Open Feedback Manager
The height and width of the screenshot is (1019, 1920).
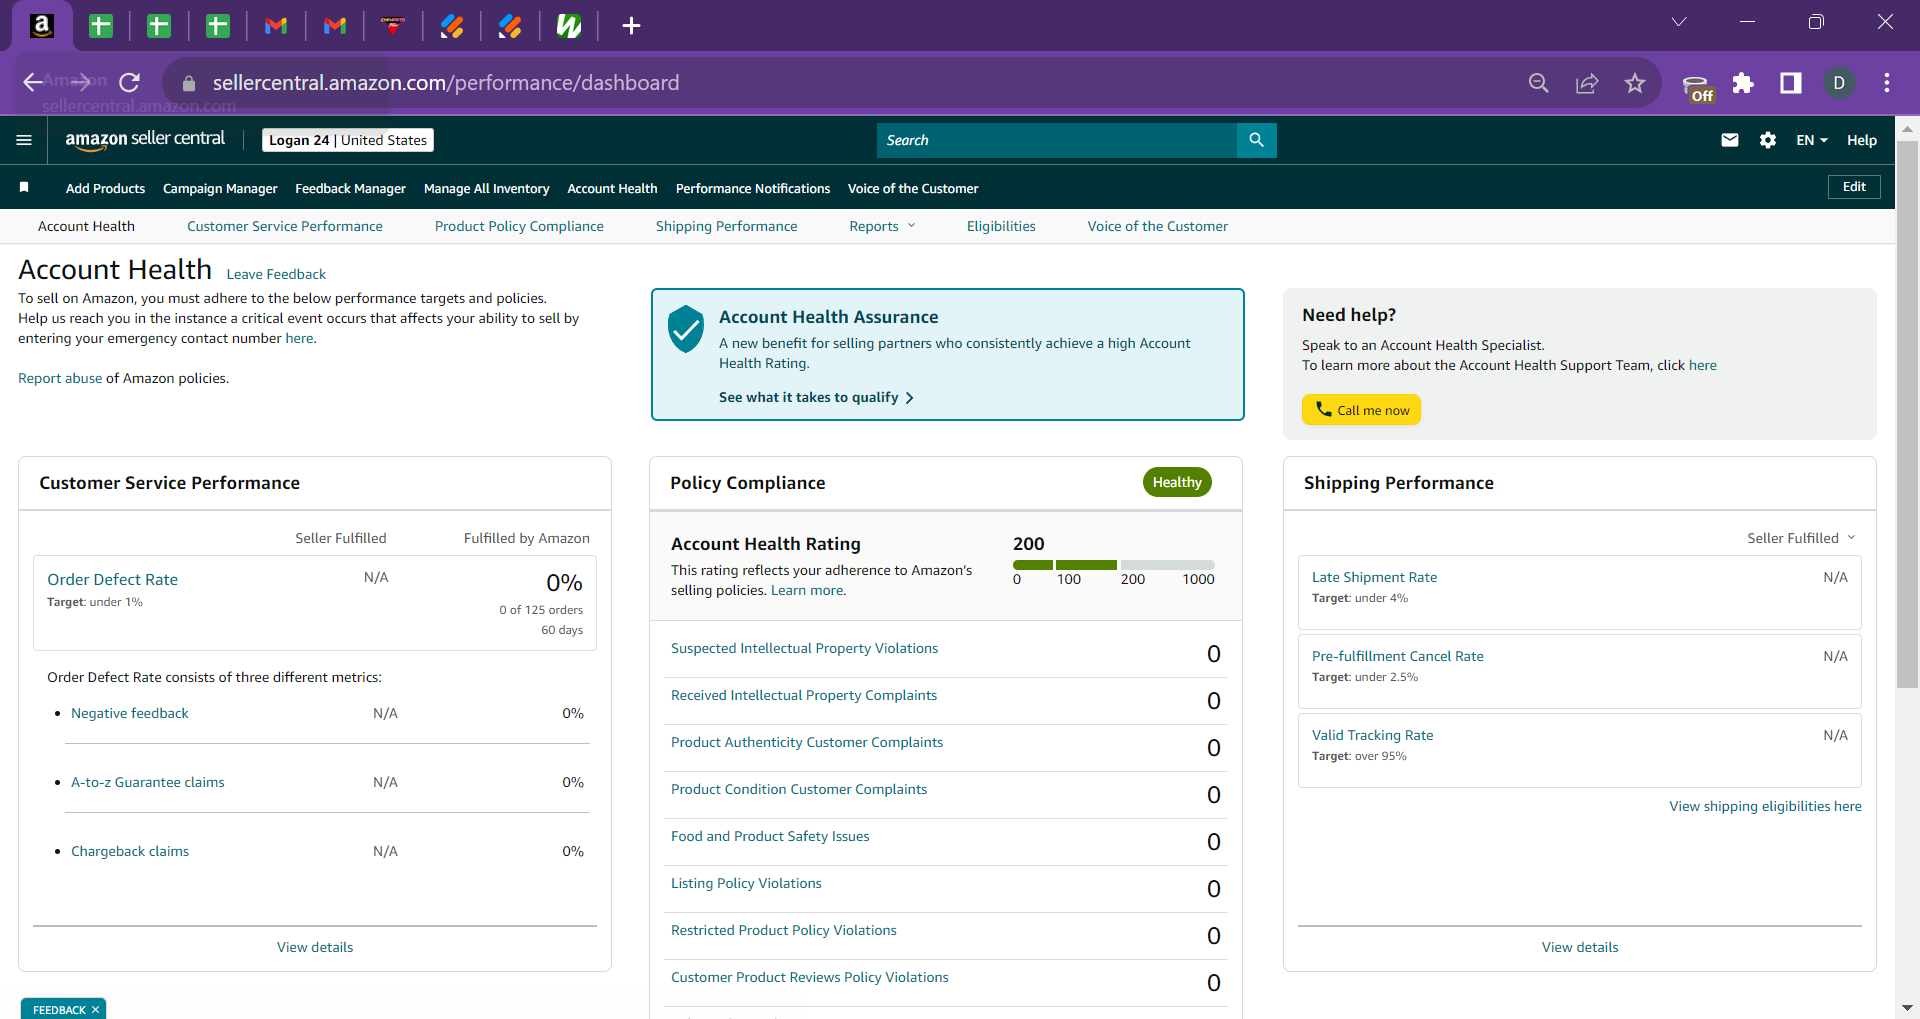click(x=350, y=188)
